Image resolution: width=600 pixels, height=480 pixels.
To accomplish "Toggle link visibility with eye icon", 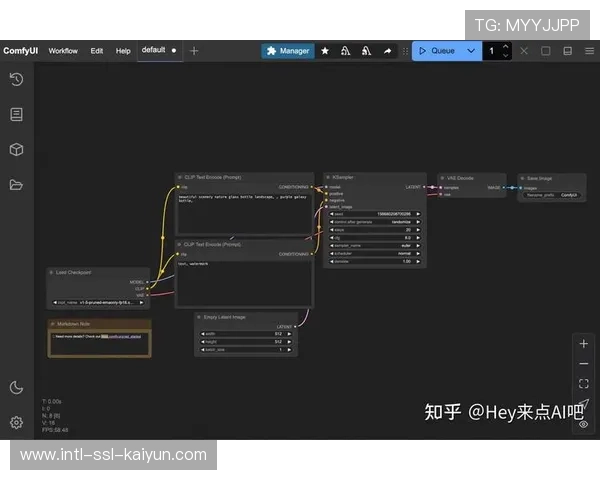I will tap(584, 424).
